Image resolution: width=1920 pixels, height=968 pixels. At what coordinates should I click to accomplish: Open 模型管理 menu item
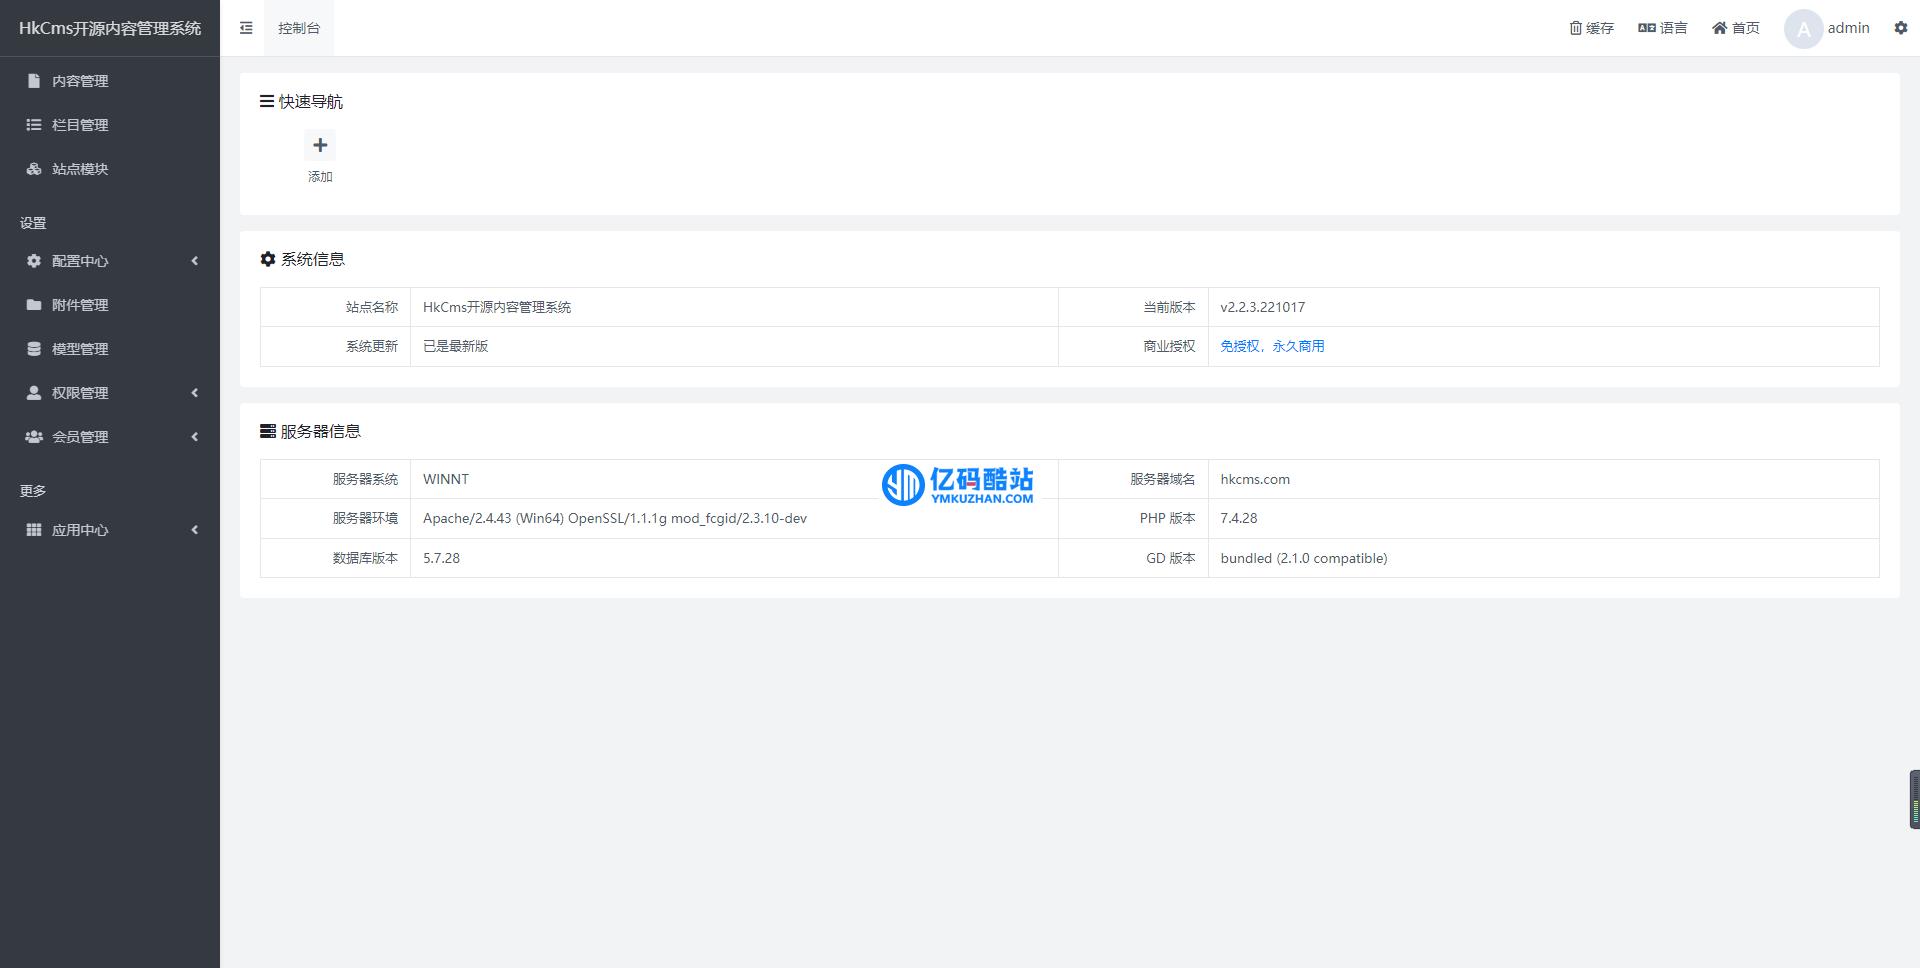pyautogui.click(x=110, y=349)
